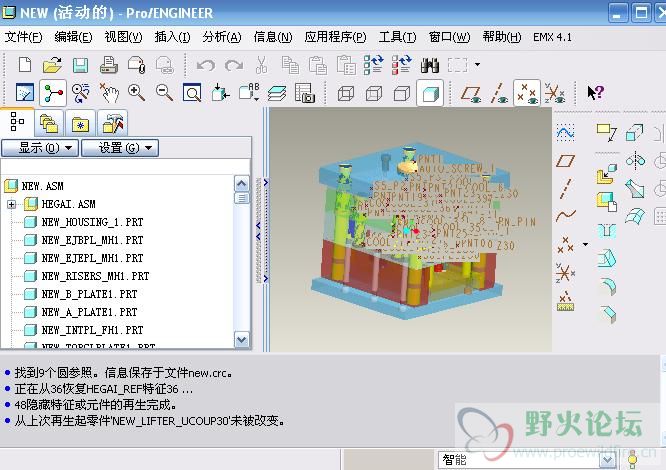Click the context-sensitive help pointer icon
Image resolution: width=666 pixels, height=470 pixels.
(x=595, y=93)
